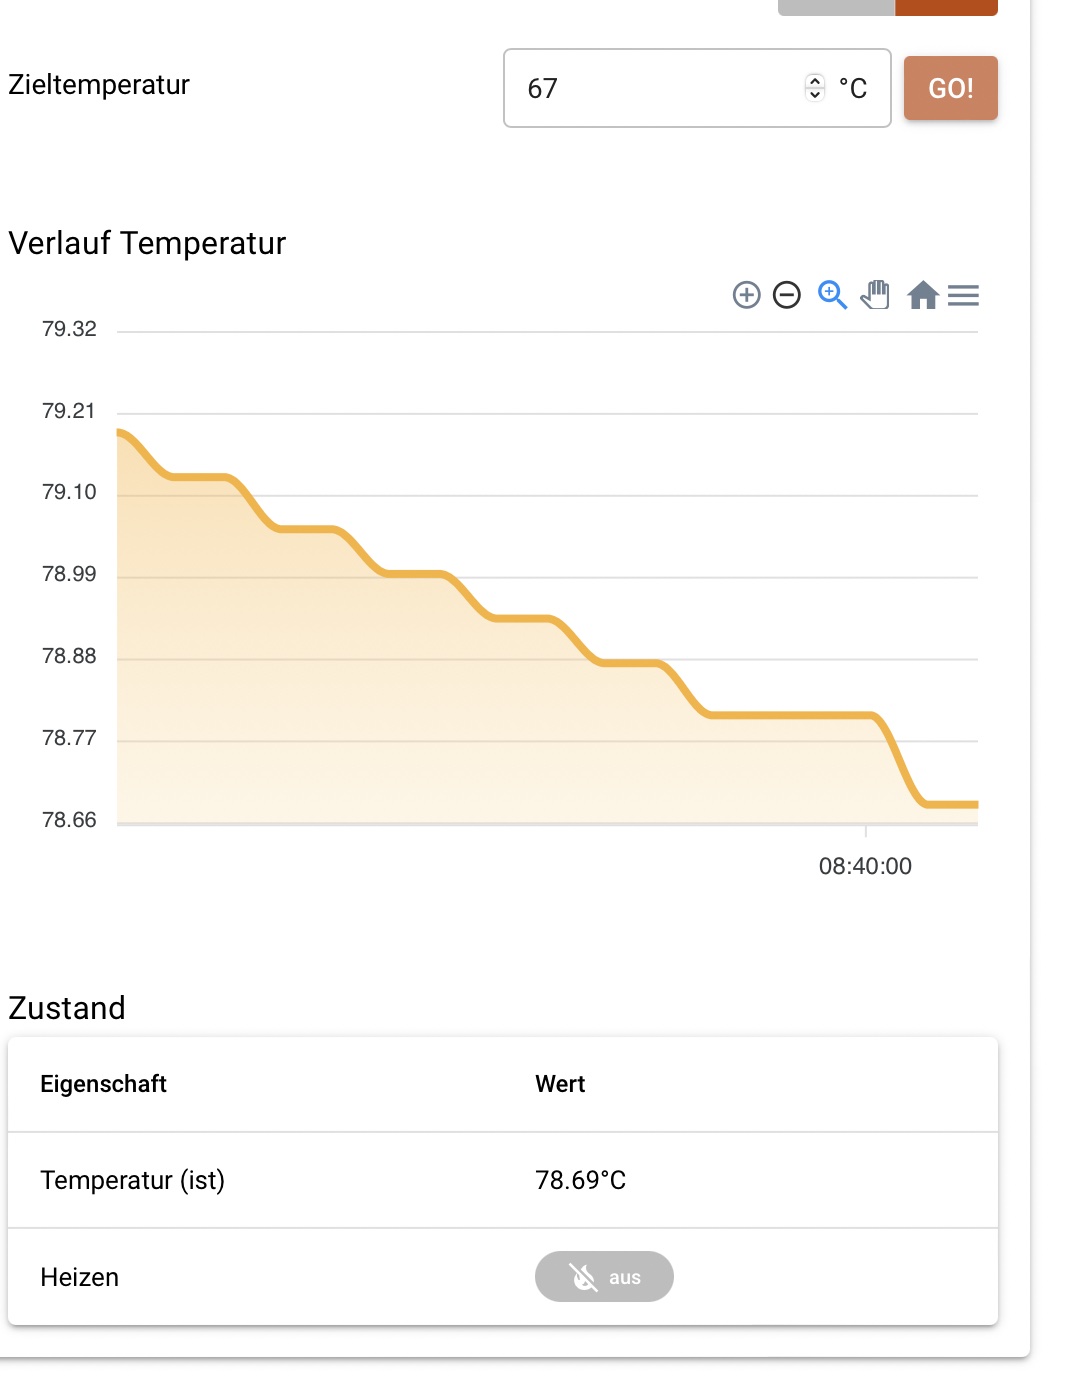Increase target temperature with up stepper arrow
This screenshot has height=1388, width=1072.
pos(815,81)
